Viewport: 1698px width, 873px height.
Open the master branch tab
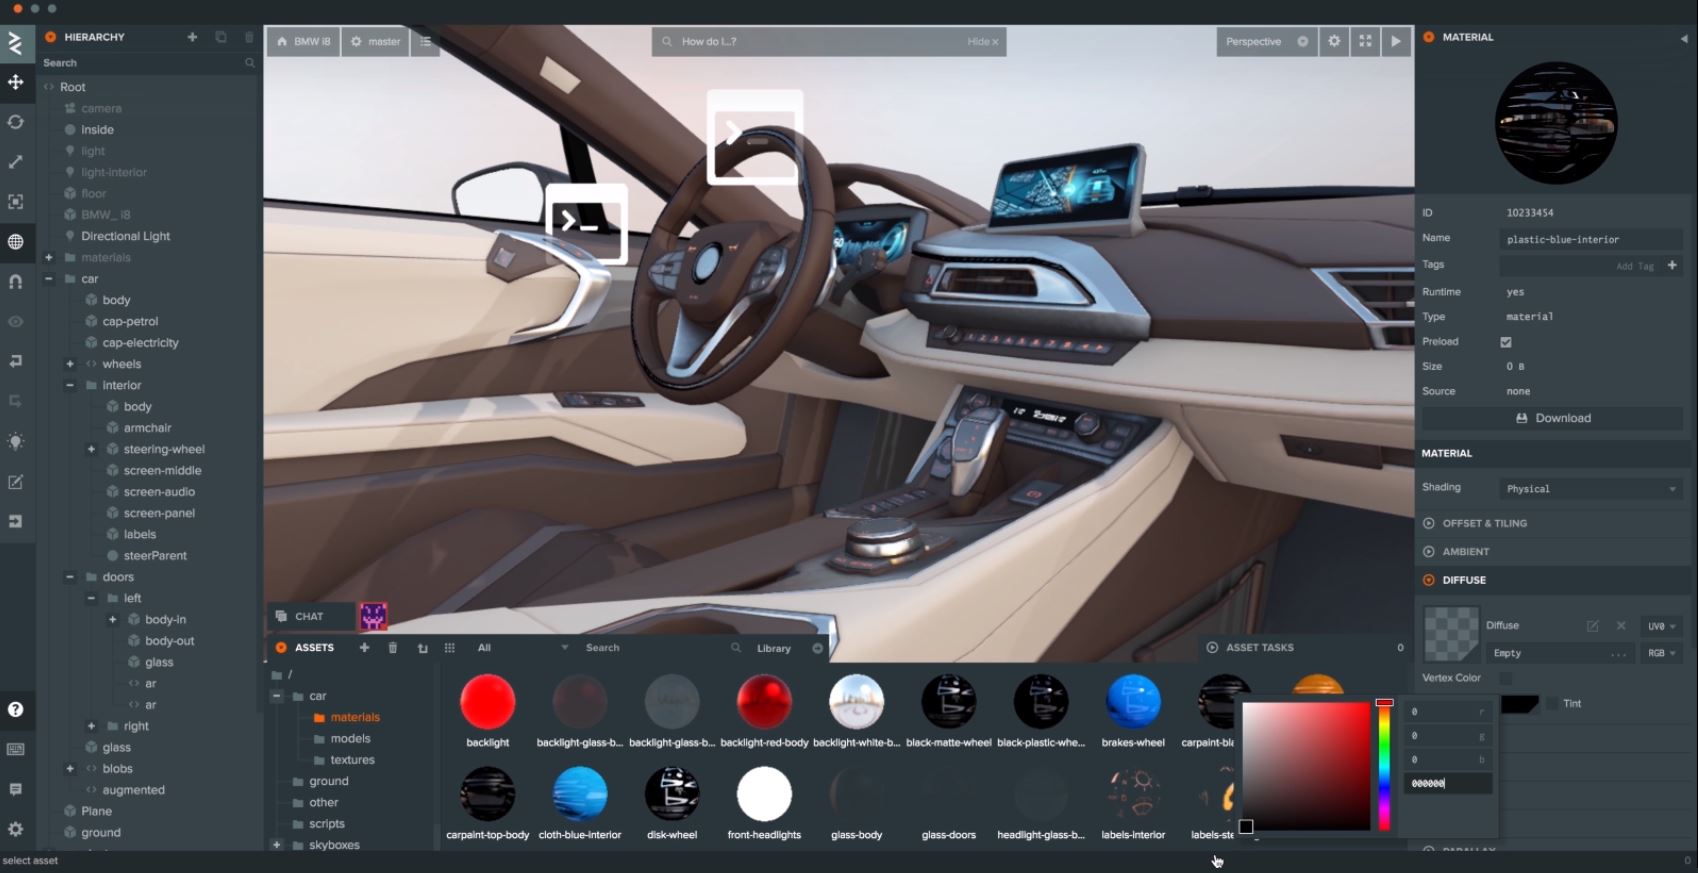click(x=376, y=41)
